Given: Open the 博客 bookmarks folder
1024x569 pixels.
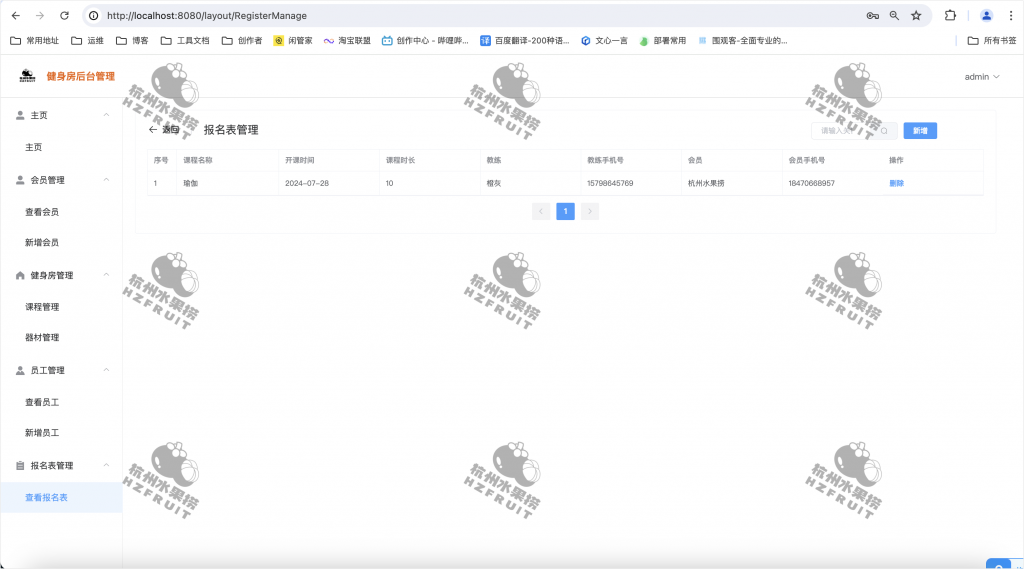Looking at the screenshot, I should pyautogui.click(x=133, y=41).
